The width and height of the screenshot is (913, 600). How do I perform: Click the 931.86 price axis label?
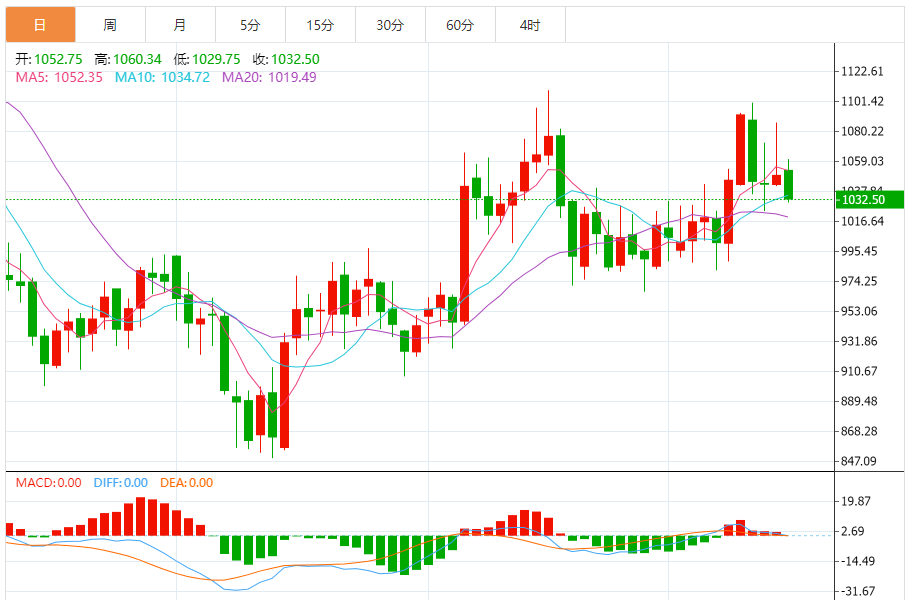(859, 341)
